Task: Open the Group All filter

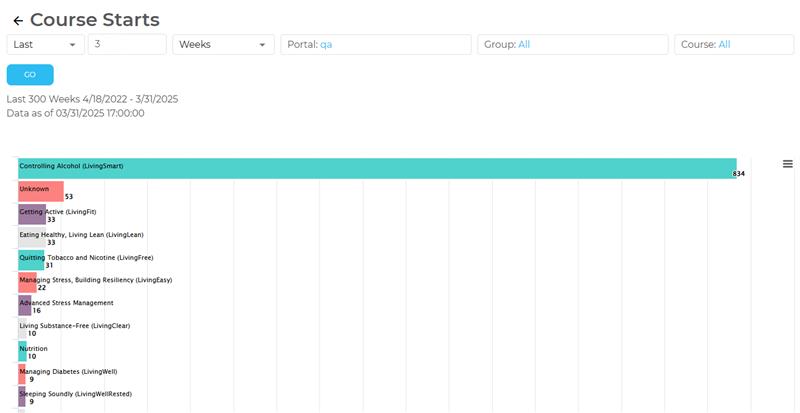Action: pos(572,45)
